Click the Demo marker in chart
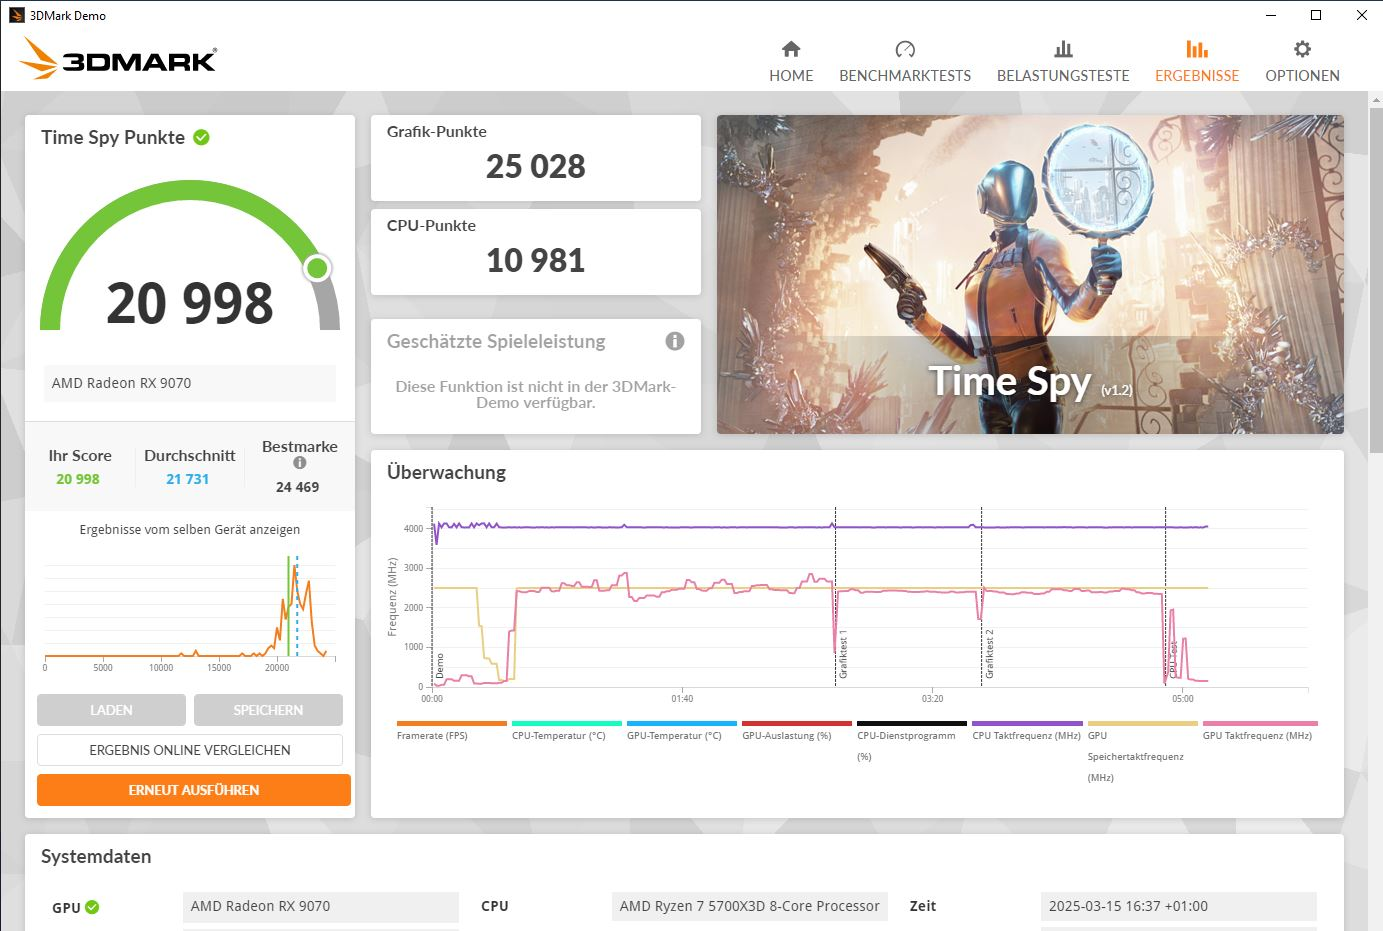Viewport: 1383px width, 931px height. click(x=439, y=666)
